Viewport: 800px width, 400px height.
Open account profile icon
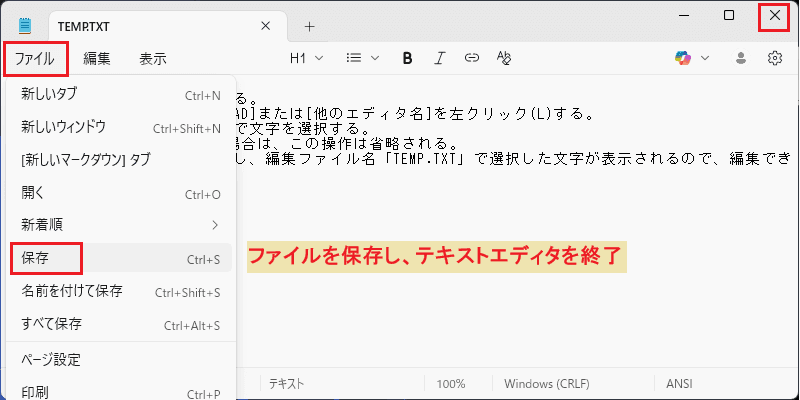(x=741, y=58)
